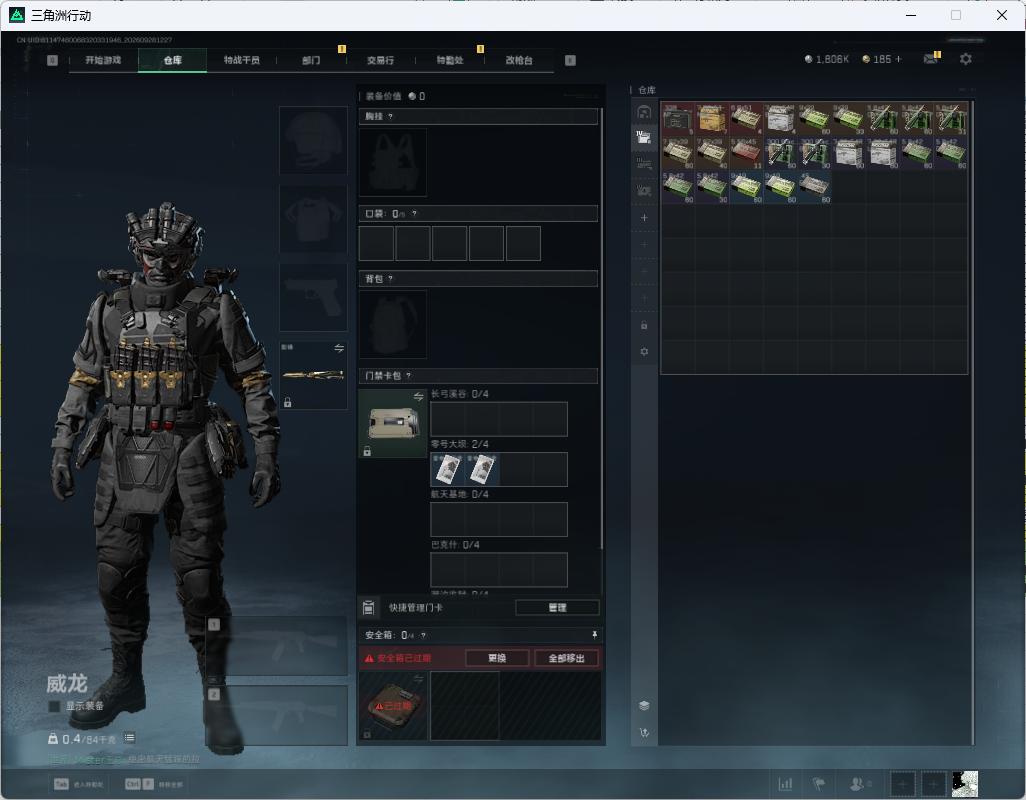Toggle the 显示装备 checkbox

click(x=54, y=706)
